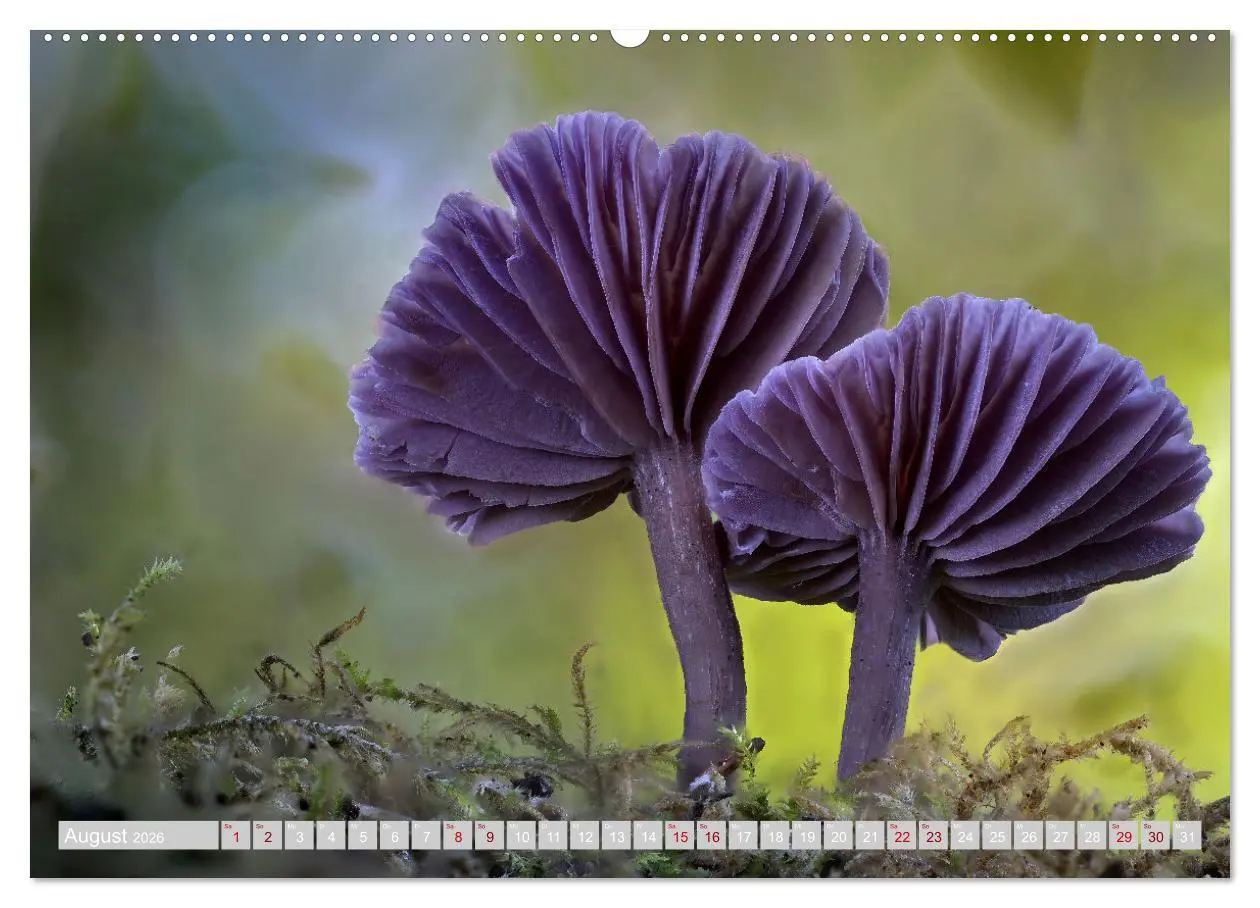Select day 18 in the calendar strip
The width and height of the screenshot is (1260, 908).
(774, 836)
